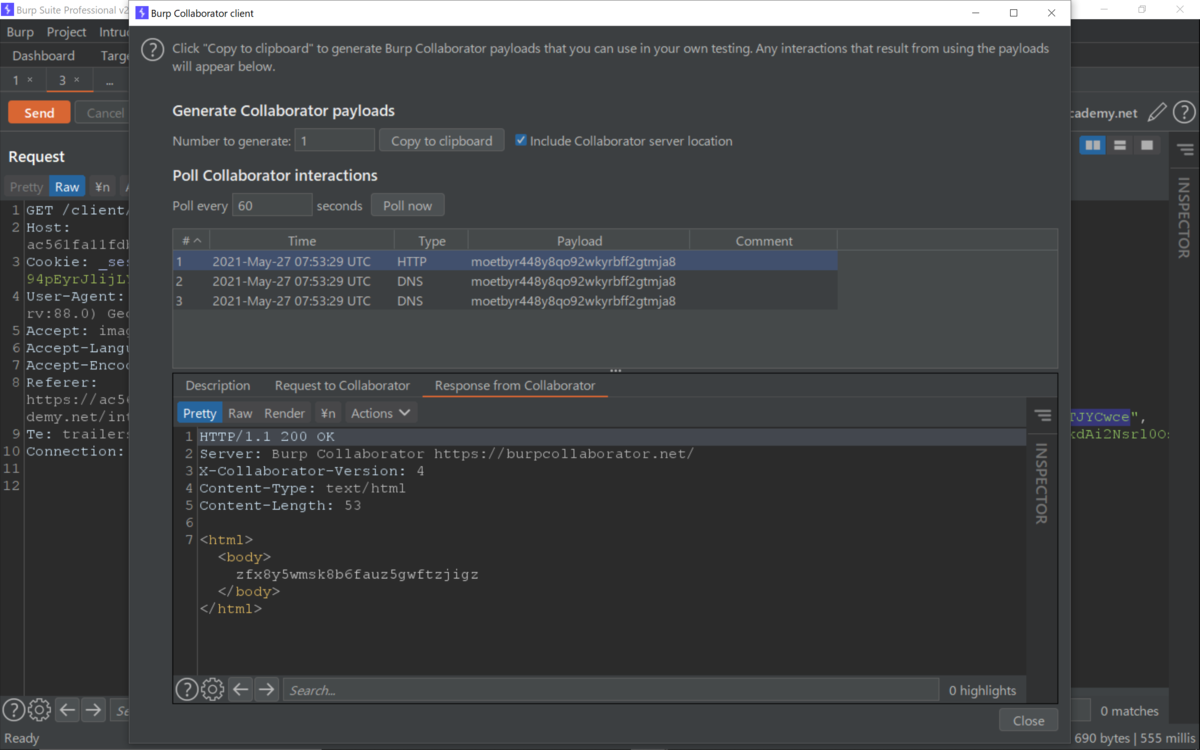The height and width of the screenshot is (750, 1200).
Task: Expand main window INSPECTOR side panel
Action: tap(1184, 218)
